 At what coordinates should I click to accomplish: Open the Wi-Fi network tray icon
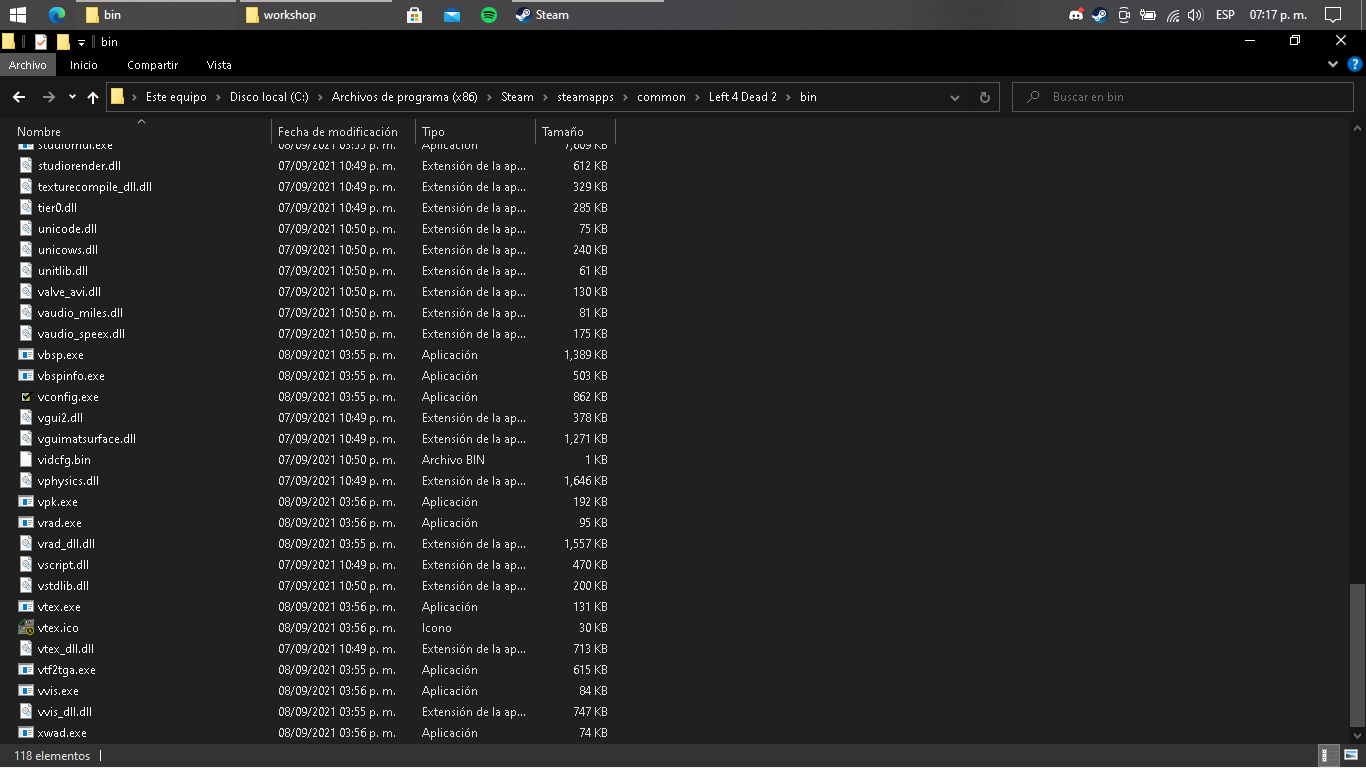(1172, 15)
